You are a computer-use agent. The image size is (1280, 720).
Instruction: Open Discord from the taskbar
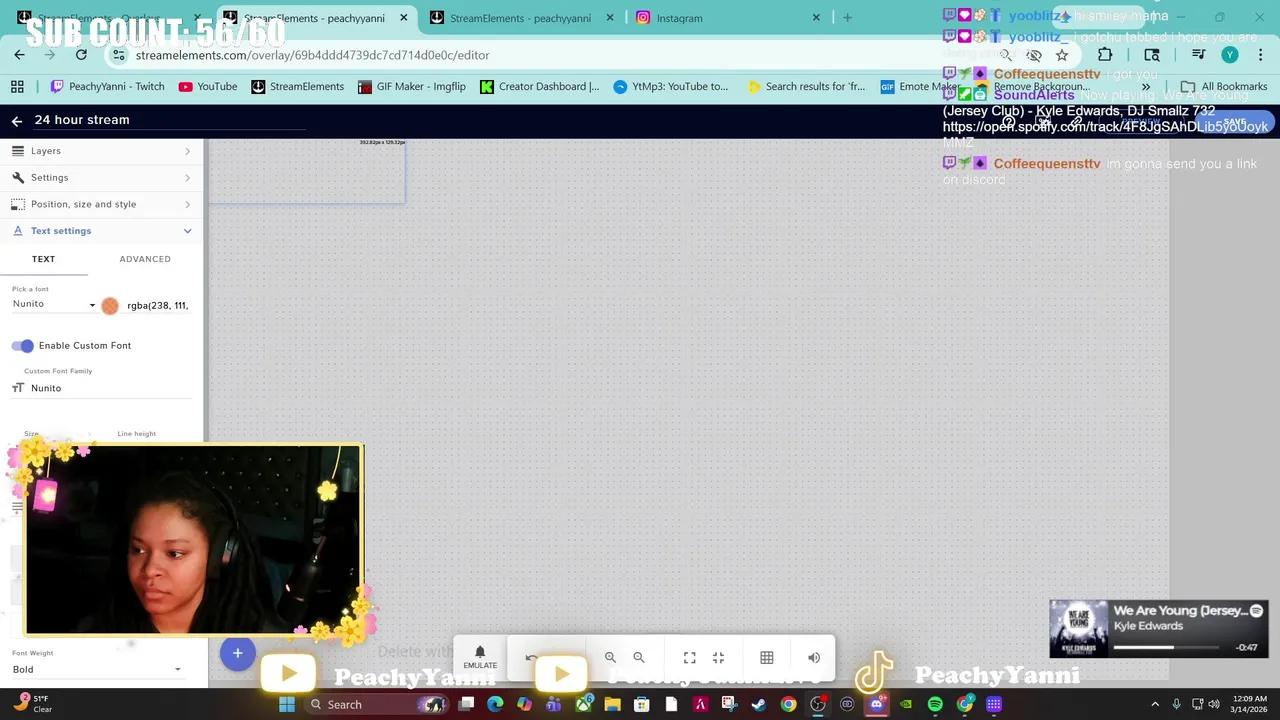point(877,705)
